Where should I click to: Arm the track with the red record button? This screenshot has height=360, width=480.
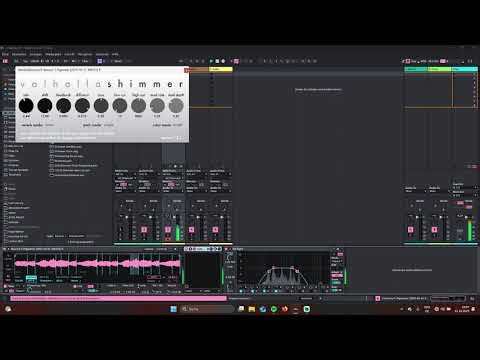[x=168, y=239]
